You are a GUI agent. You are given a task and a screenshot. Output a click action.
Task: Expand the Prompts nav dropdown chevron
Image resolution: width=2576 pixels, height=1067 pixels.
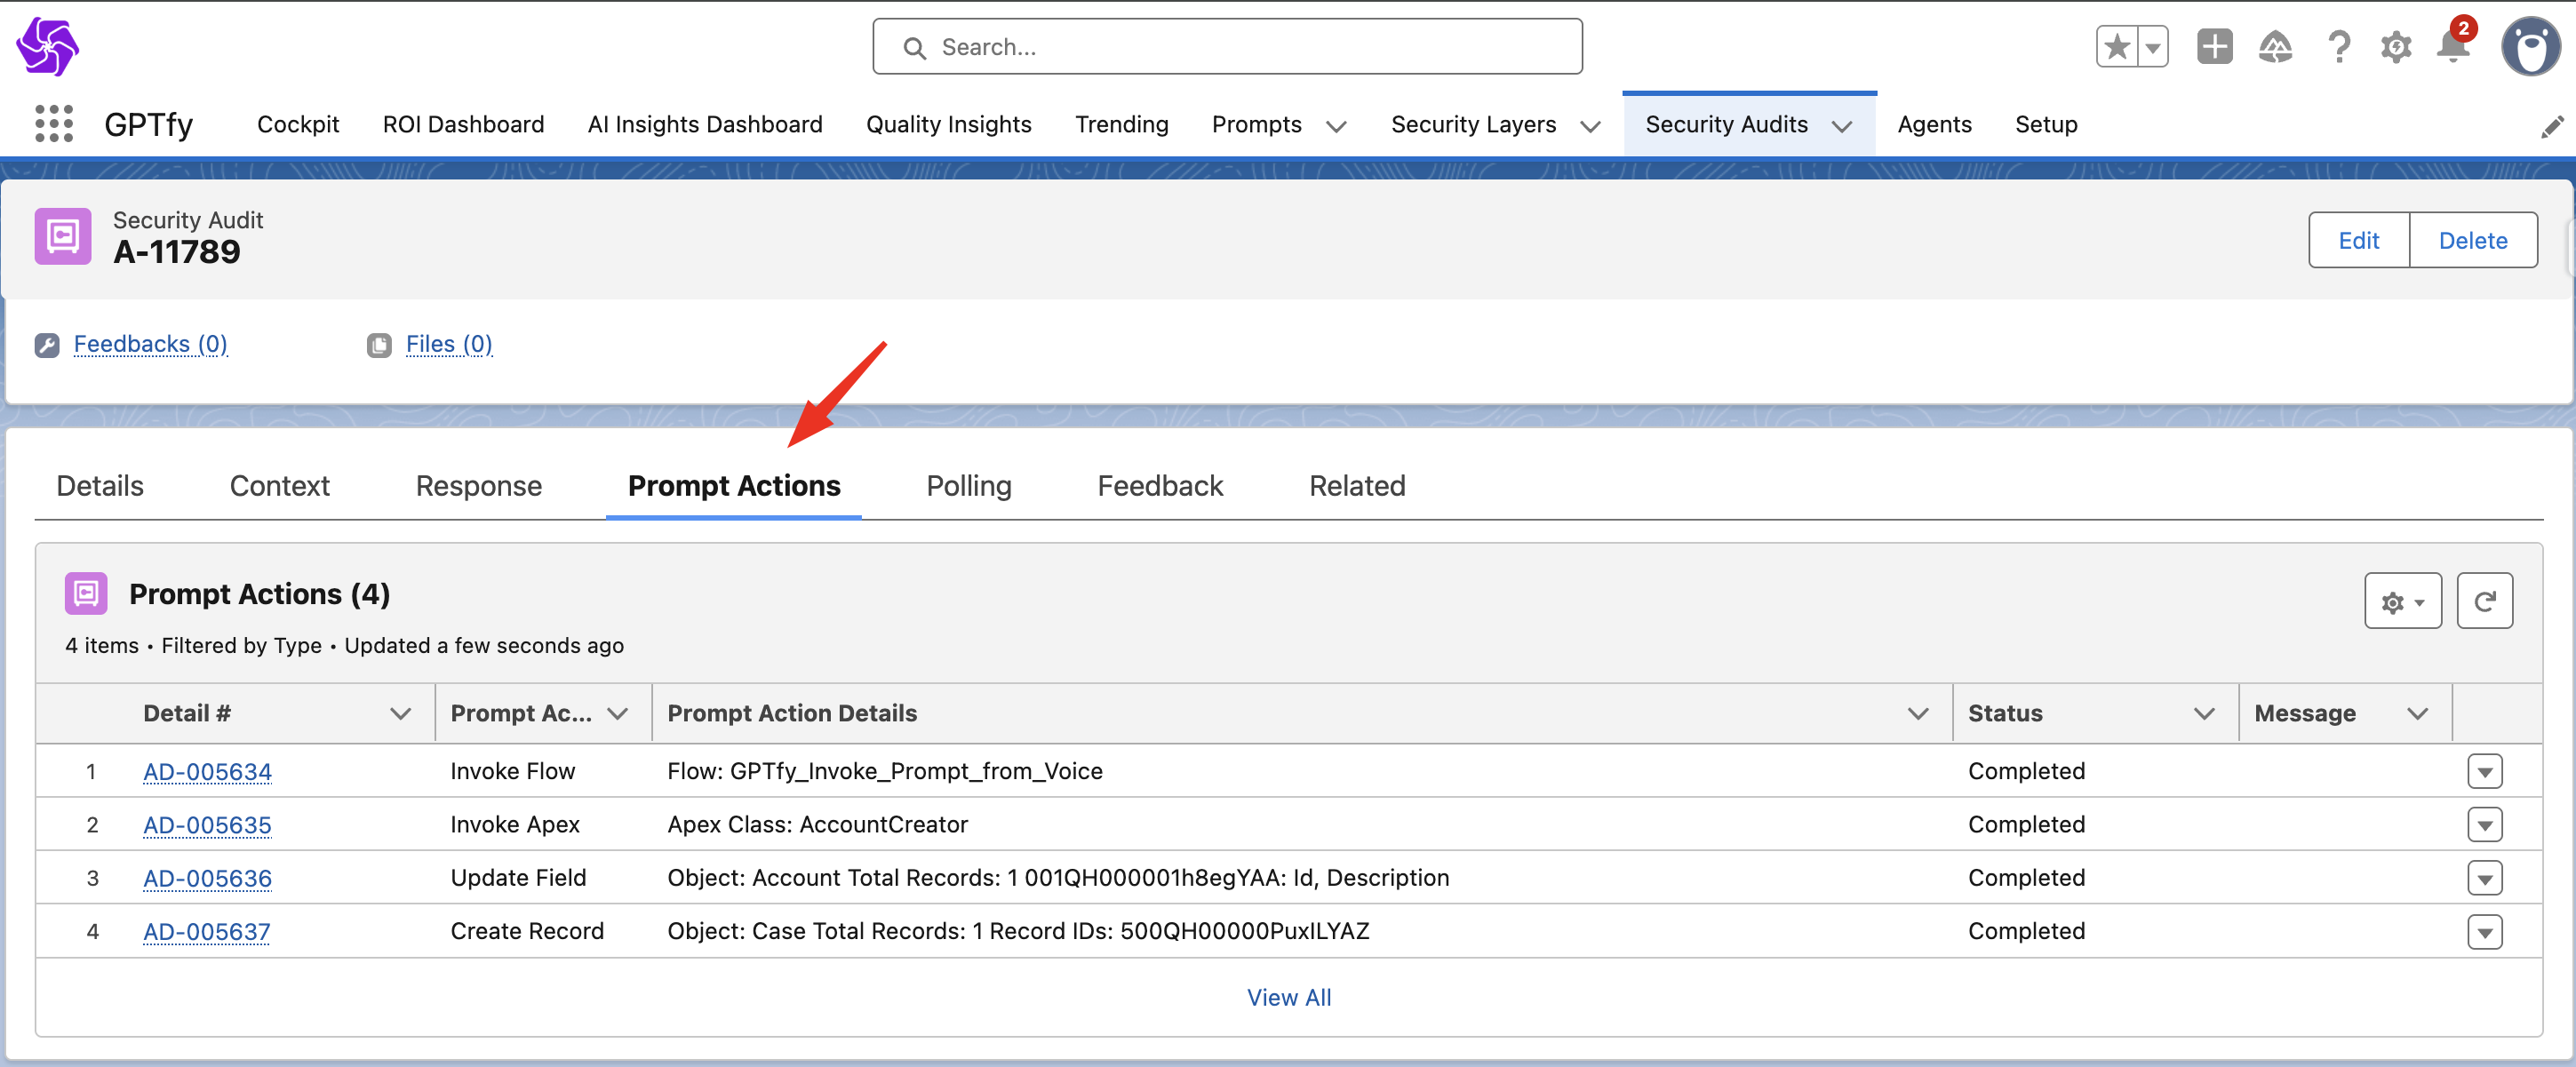[x=1336, y=126]
